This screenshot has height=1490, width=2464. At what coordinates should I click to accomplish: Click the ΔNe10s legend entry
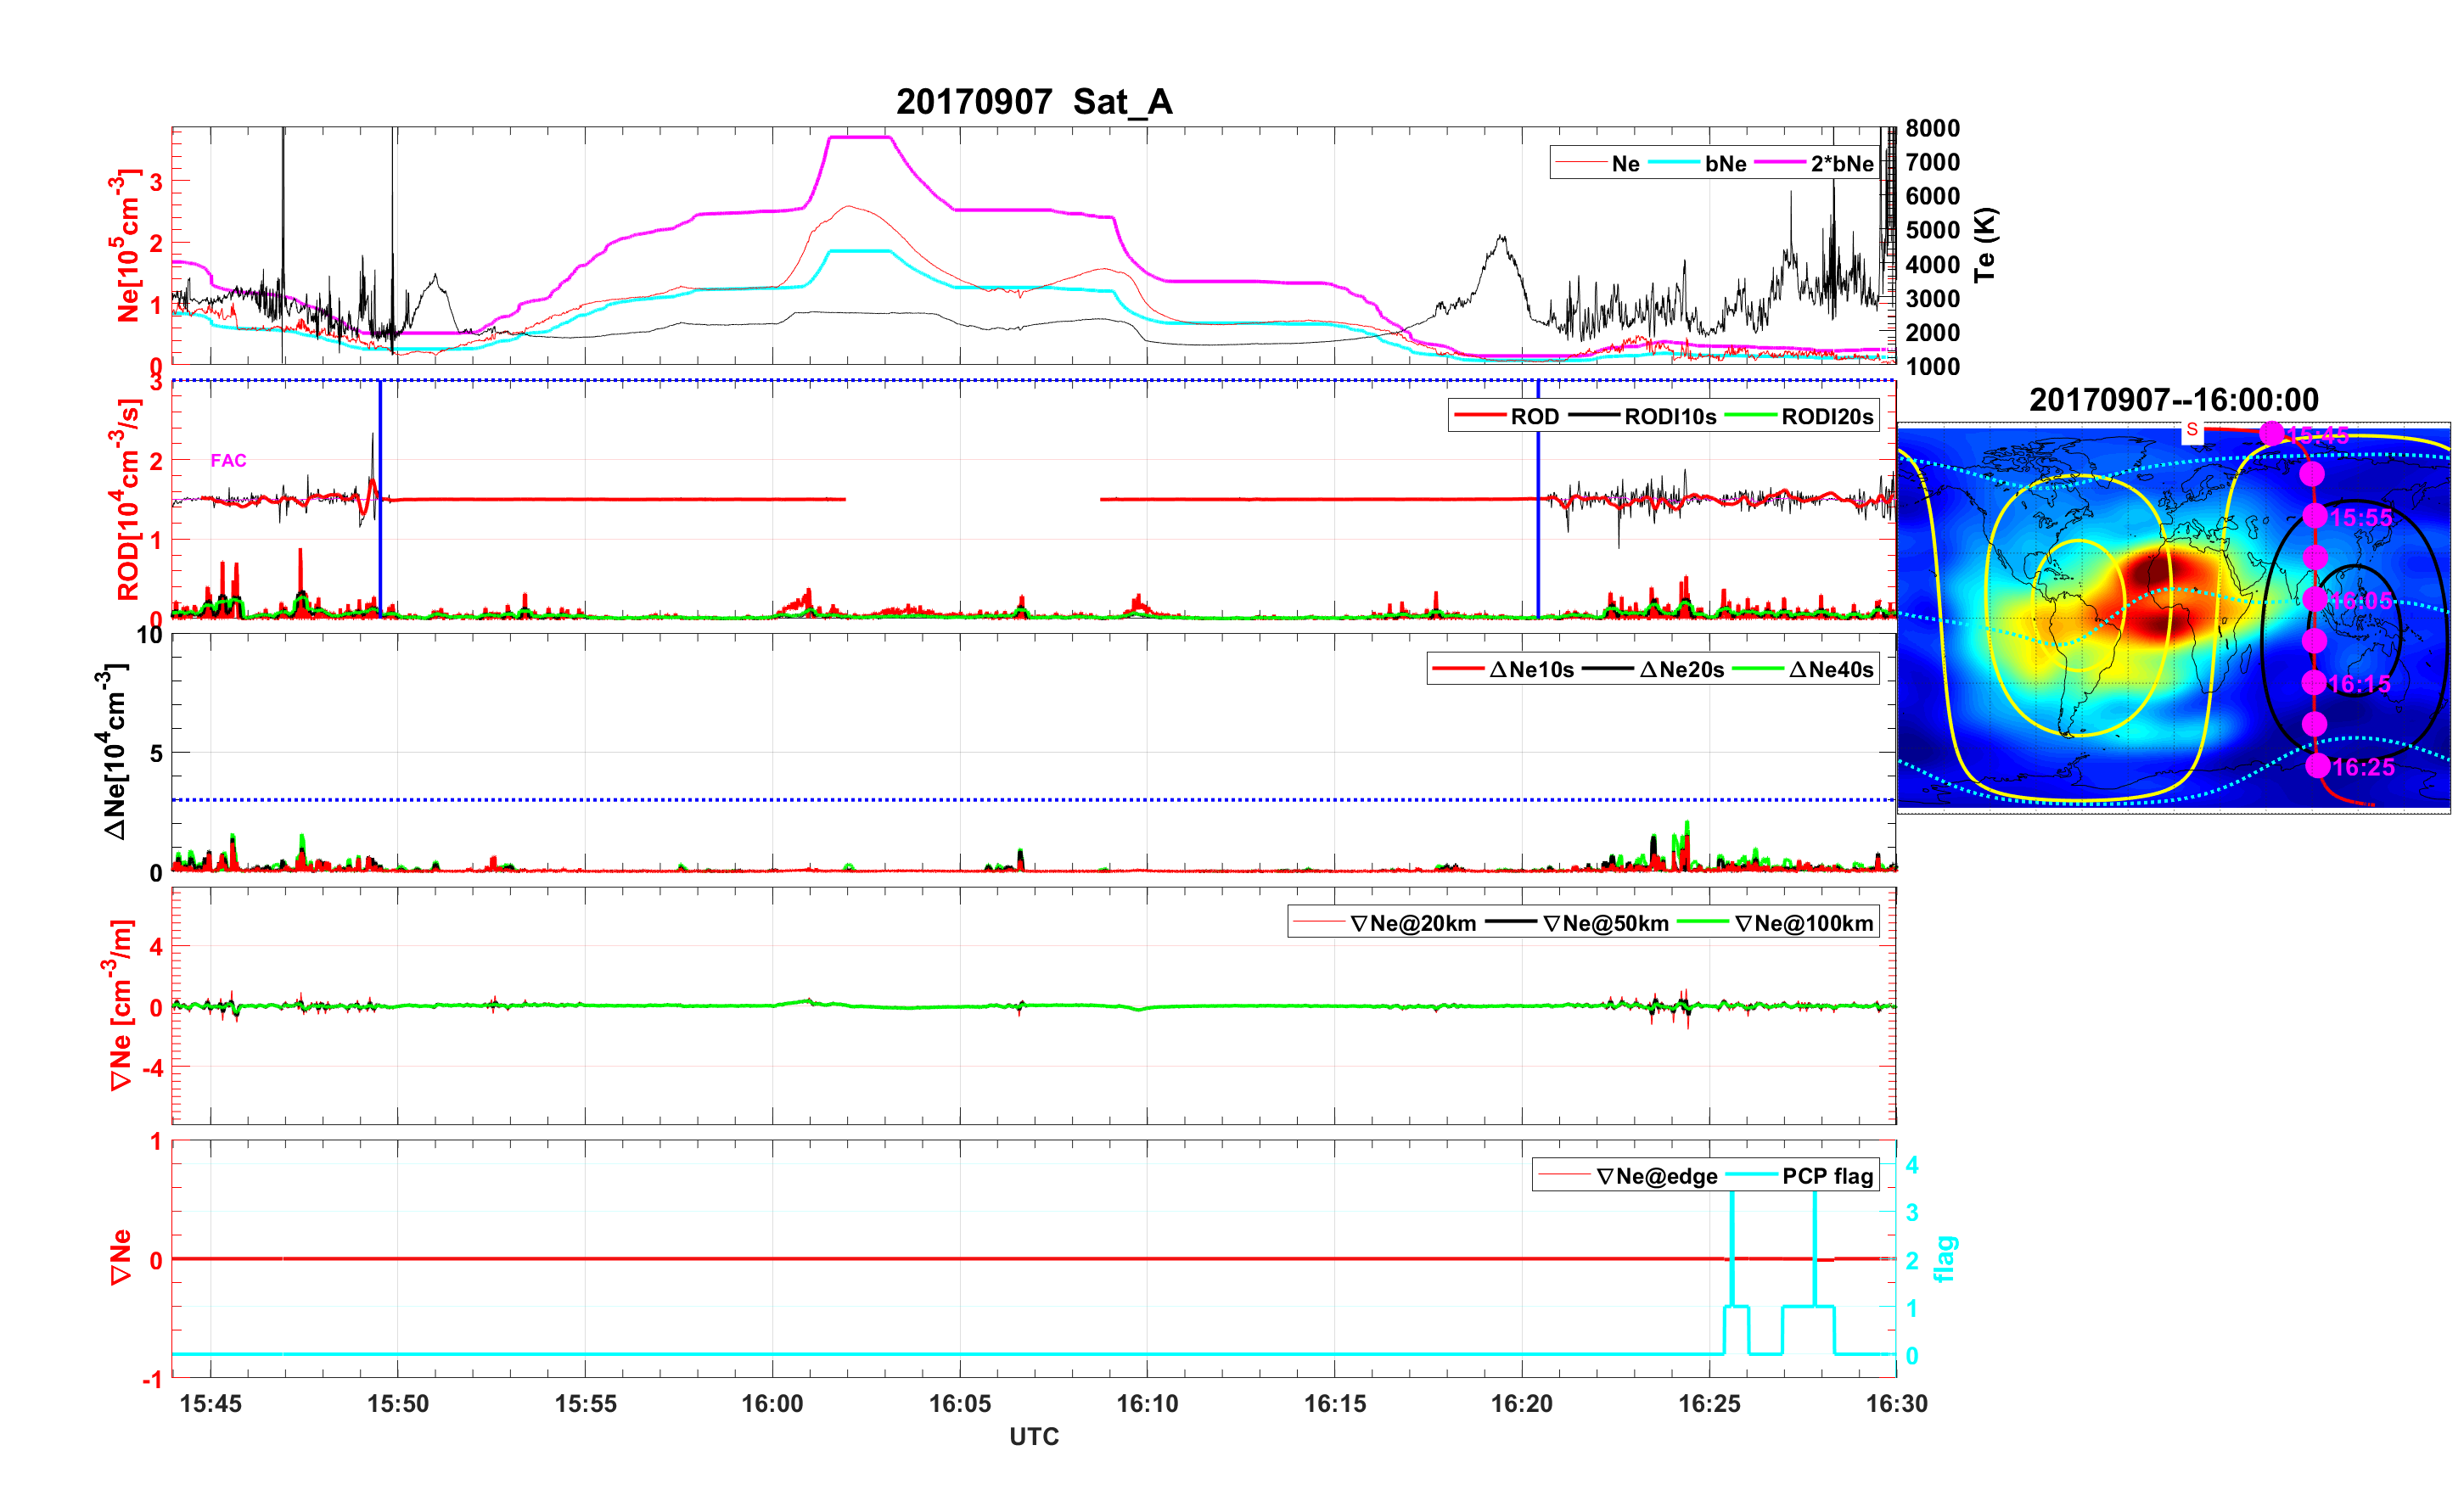(x=1530, y=670)
